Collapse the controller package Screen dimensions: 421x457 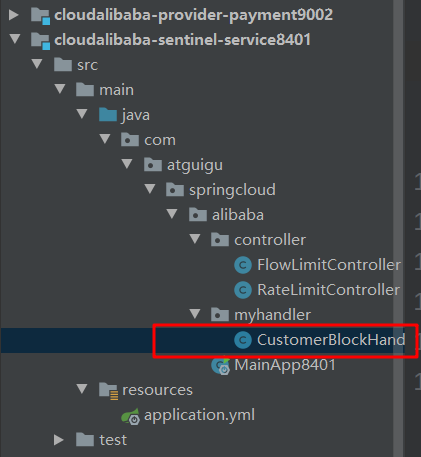click(x=195, y=239)
